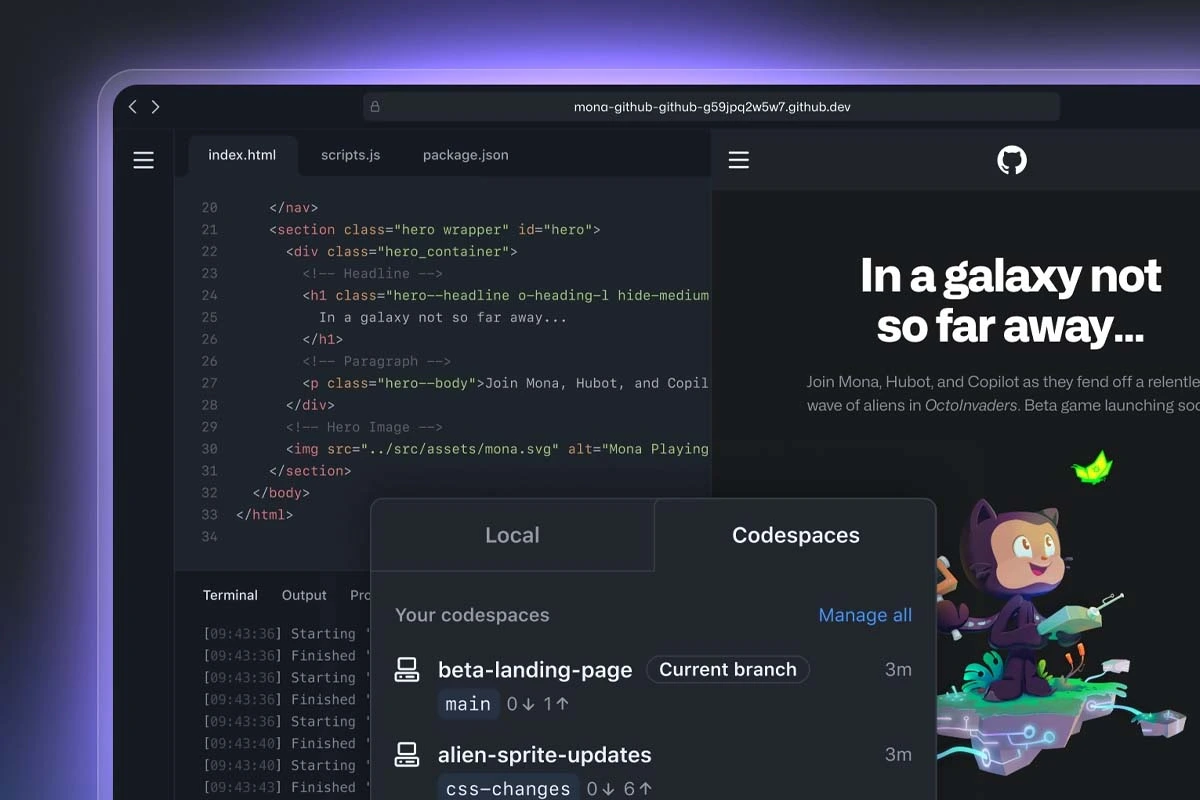
Task: Go forward with the browser forward arrow
Action: click(155, 106)
